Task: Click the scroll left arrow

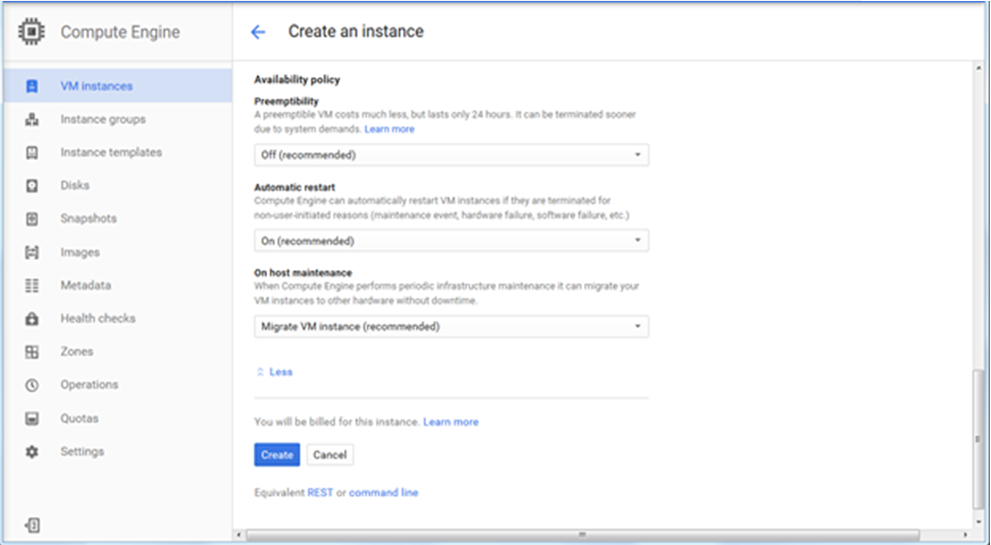Action: [x=239, y=535]
